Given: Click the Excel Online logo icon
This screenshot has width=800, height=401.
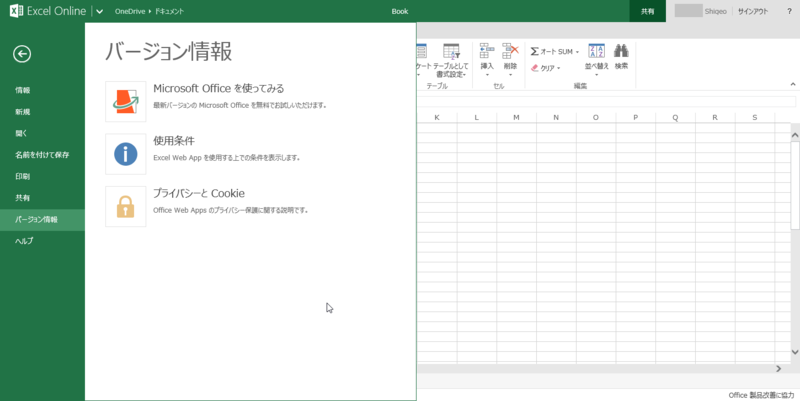Looking at the screenshot, I should 16,11.
